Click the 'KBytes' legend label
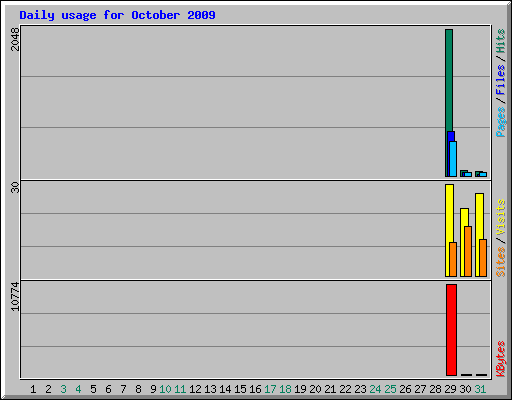 pyautogui.click(x=500, y=359)
